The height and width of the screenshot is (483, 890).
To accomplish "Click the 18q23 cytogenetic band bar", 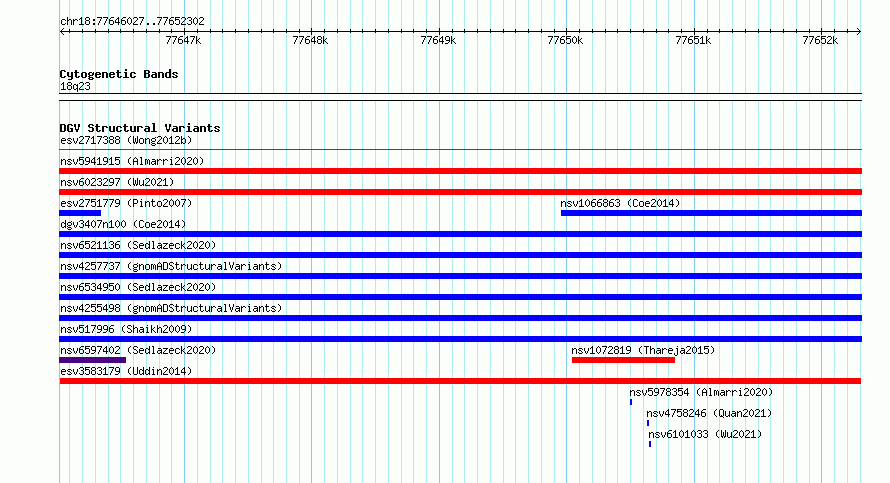I will (x=460, y=97).
